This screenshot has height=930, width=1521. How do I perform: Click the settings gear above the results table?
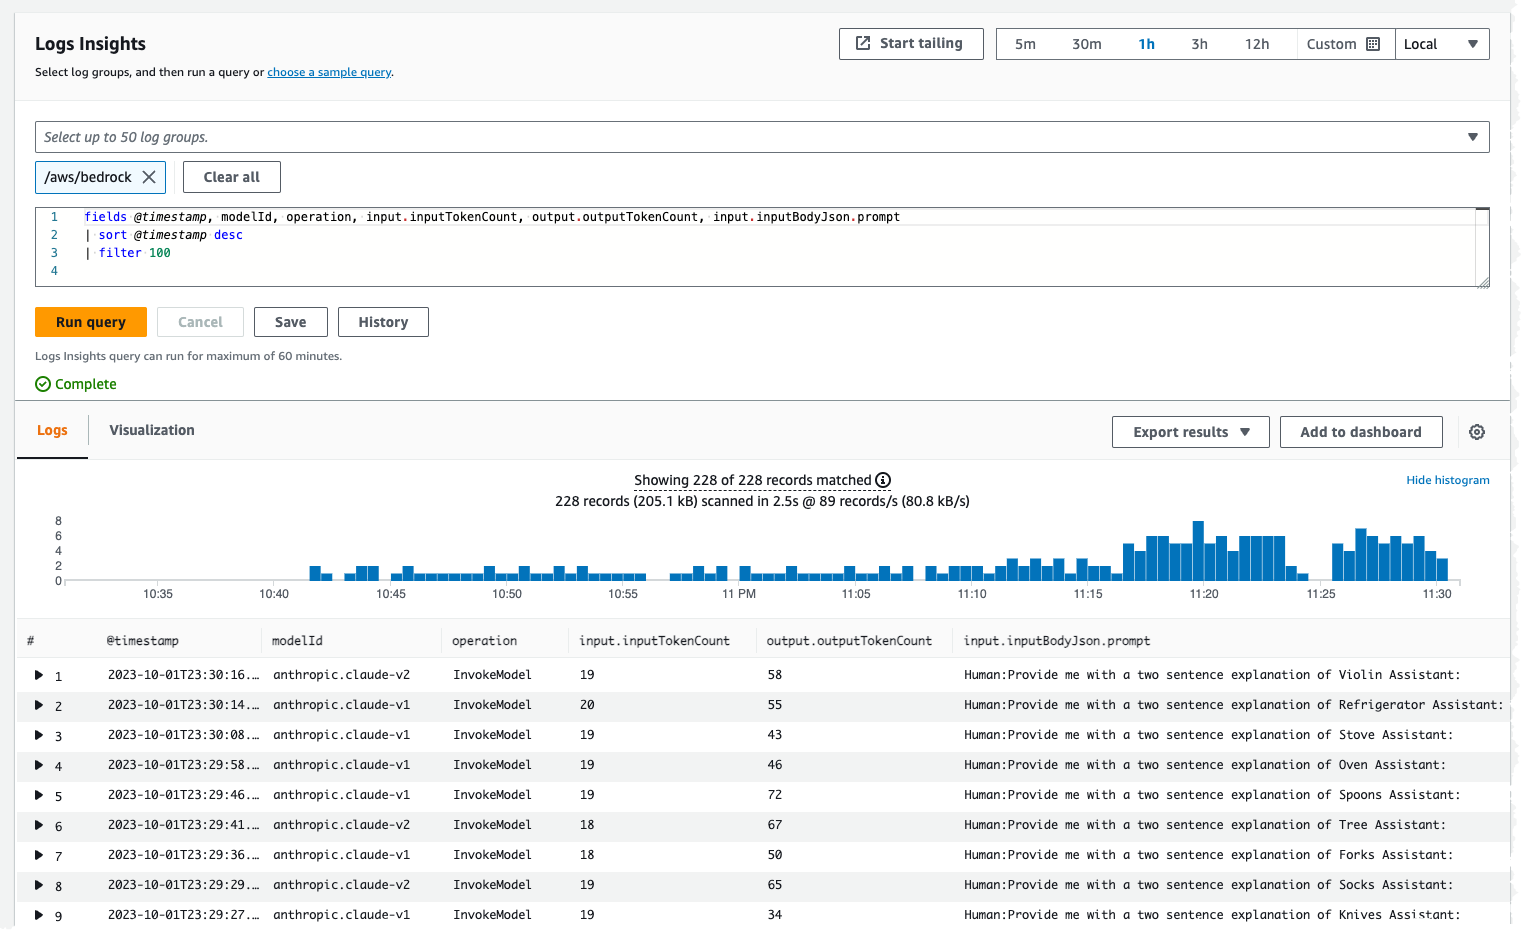(x=1477, y=431)
